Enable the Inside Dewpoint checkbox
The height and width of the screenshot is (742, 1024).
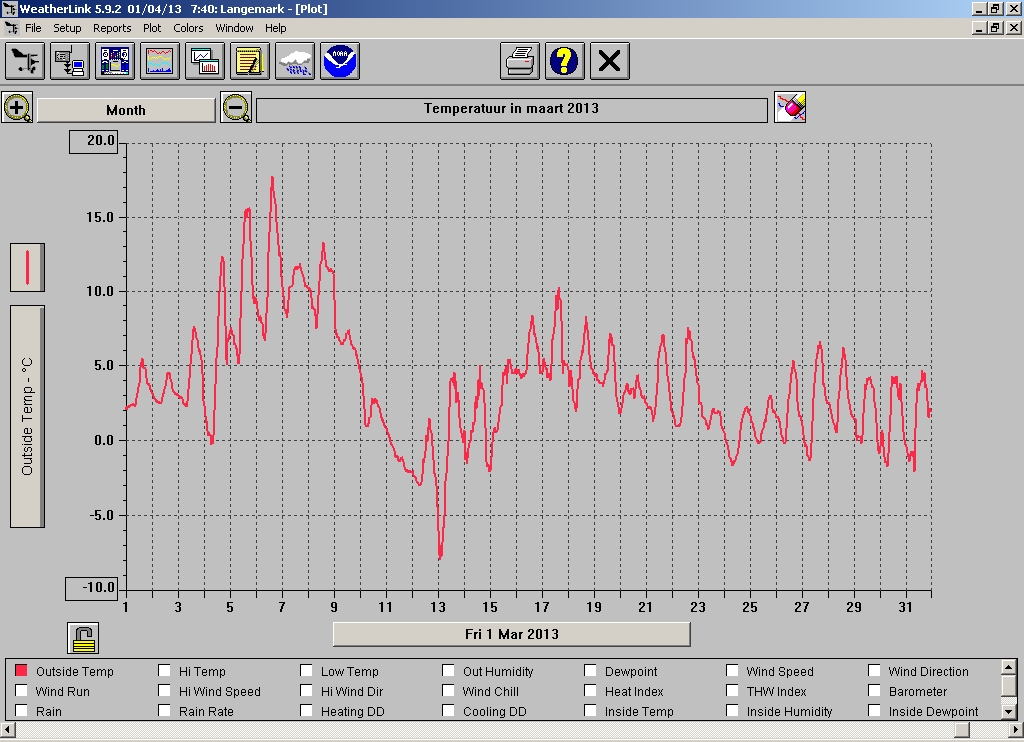pyautogui.click(x=874, y=711)
